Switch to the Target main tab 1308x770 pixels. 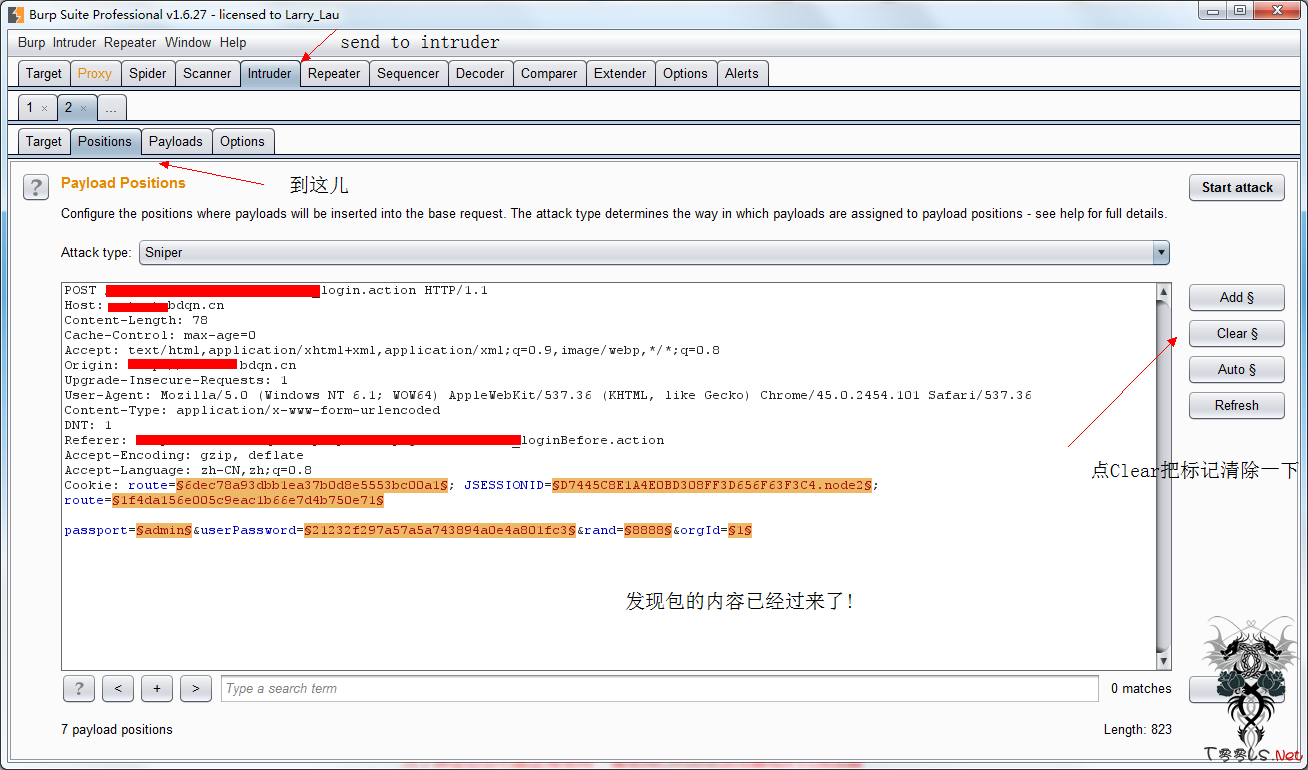click(x=44, y=73)
